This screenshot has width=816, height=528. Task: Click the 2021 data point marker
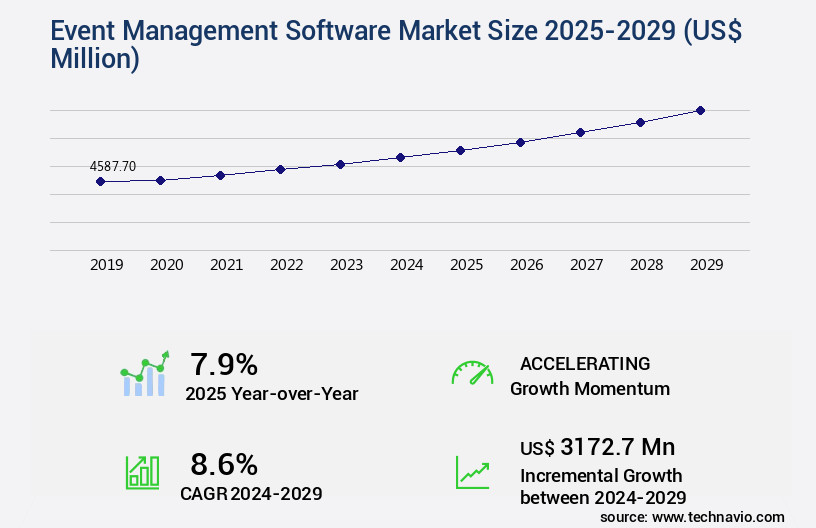[x=220, y=175]
